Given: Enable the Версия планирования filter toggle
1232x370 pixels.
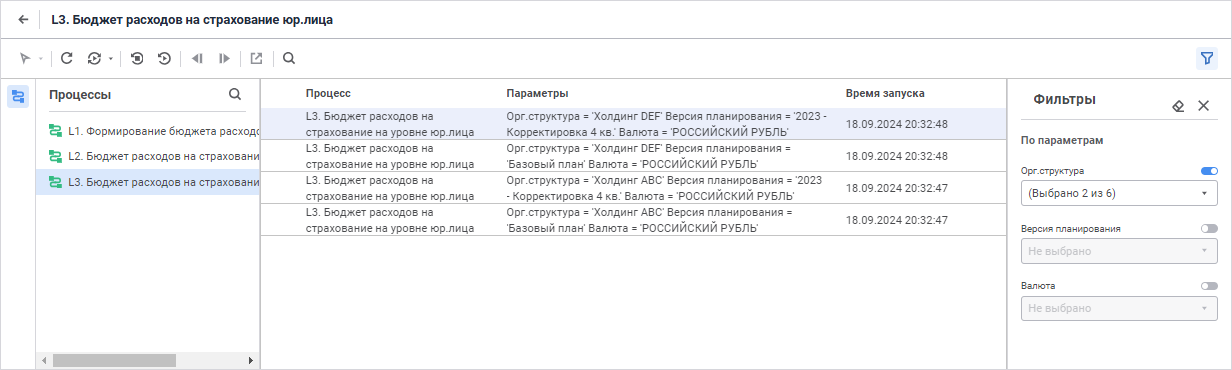Looking at the screenshot, I should pyautogui.click(x=1209, y=228).
